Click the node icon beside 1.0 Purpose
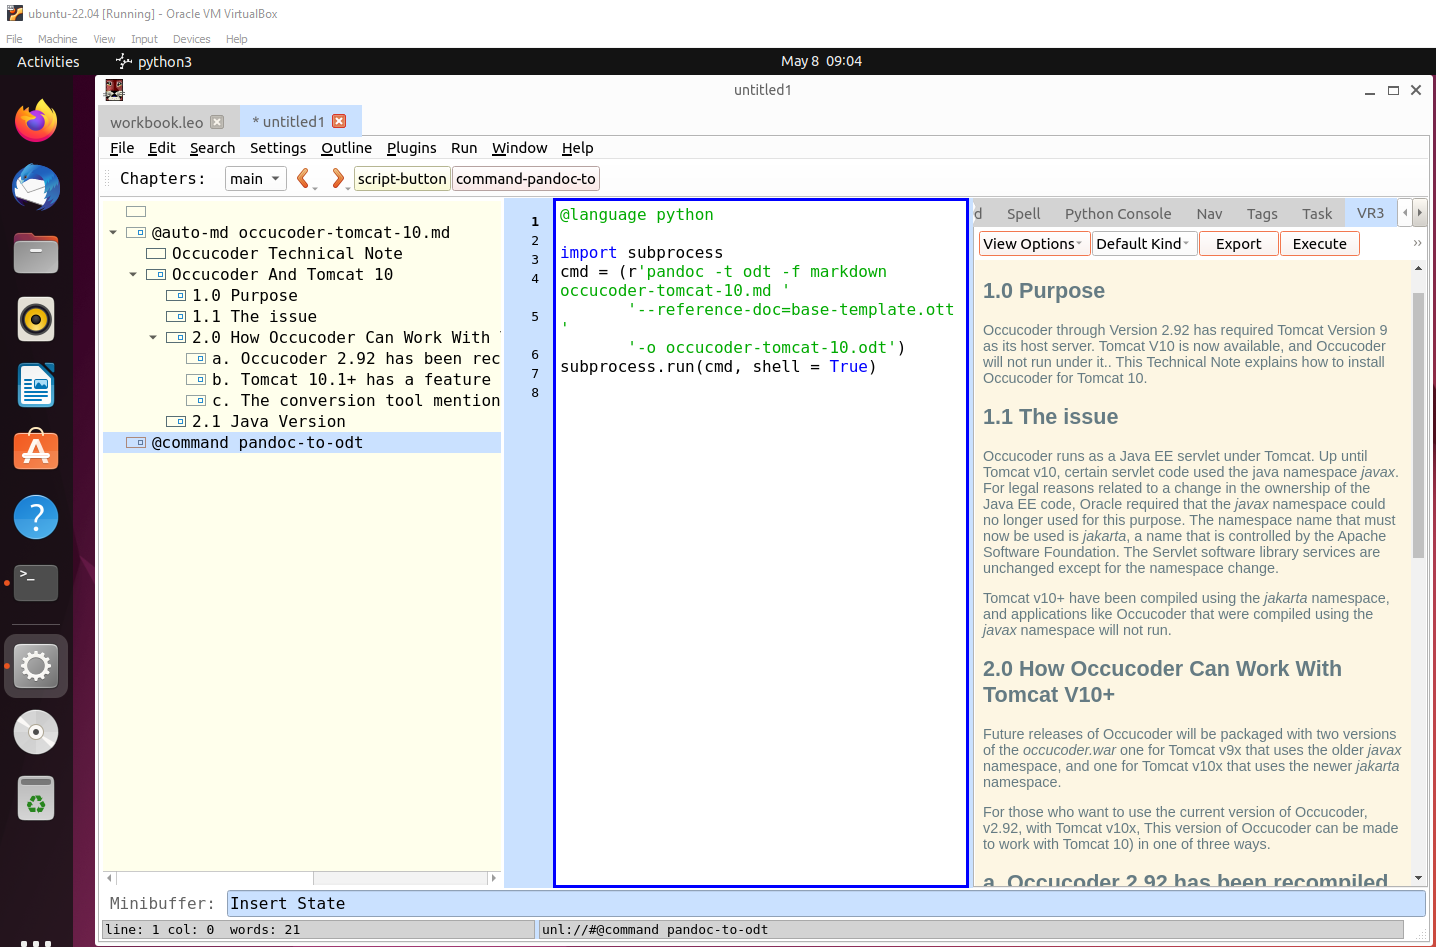This screenshot has width=1436, height=947. tap(176, 296)
